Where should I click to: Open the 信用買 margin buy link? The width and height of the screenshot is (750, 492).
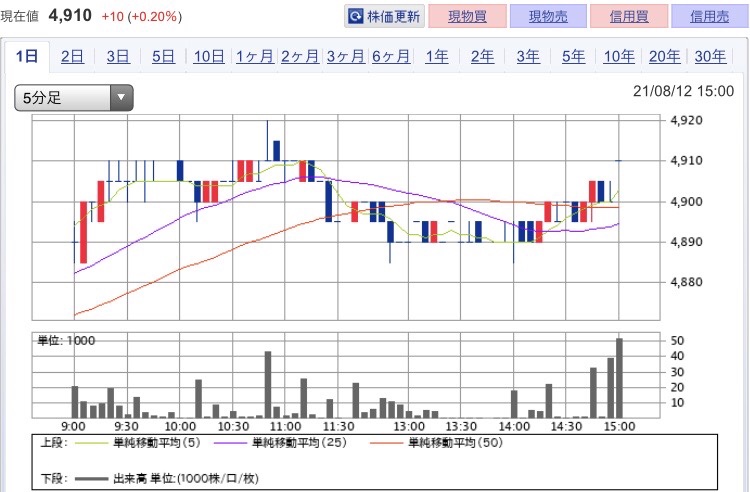[629, 16]
